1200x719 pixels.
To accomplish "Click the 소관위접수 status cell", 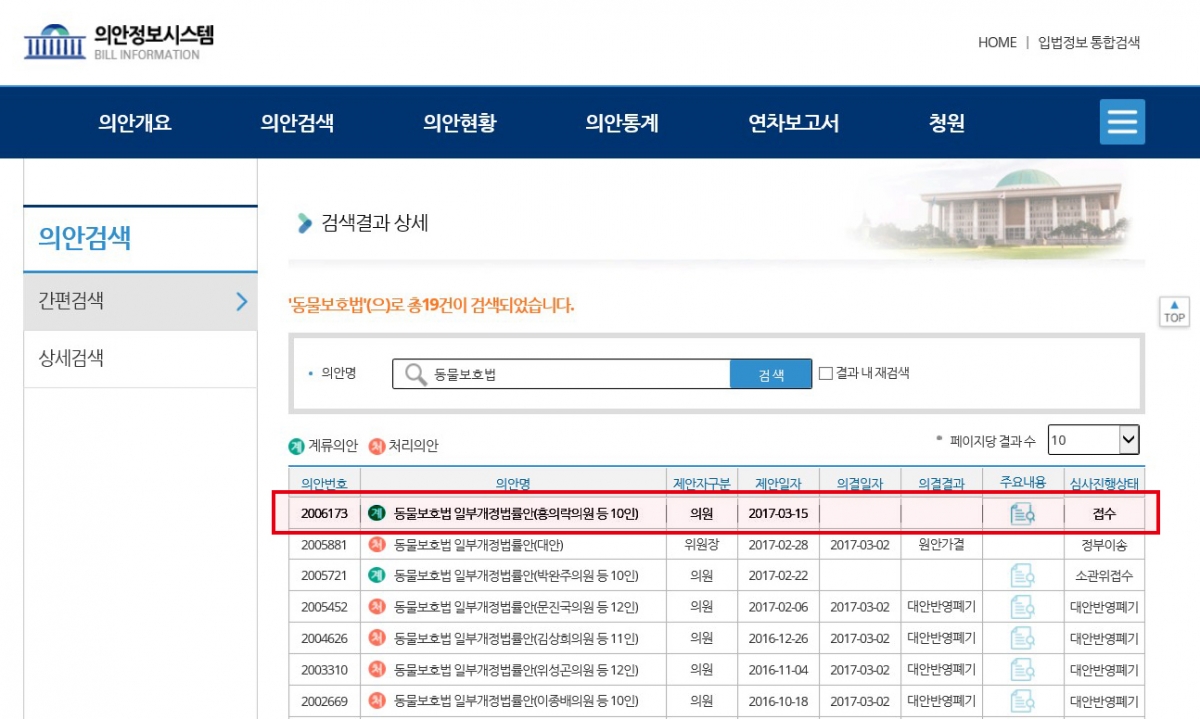I will (x=1104, y=576).
